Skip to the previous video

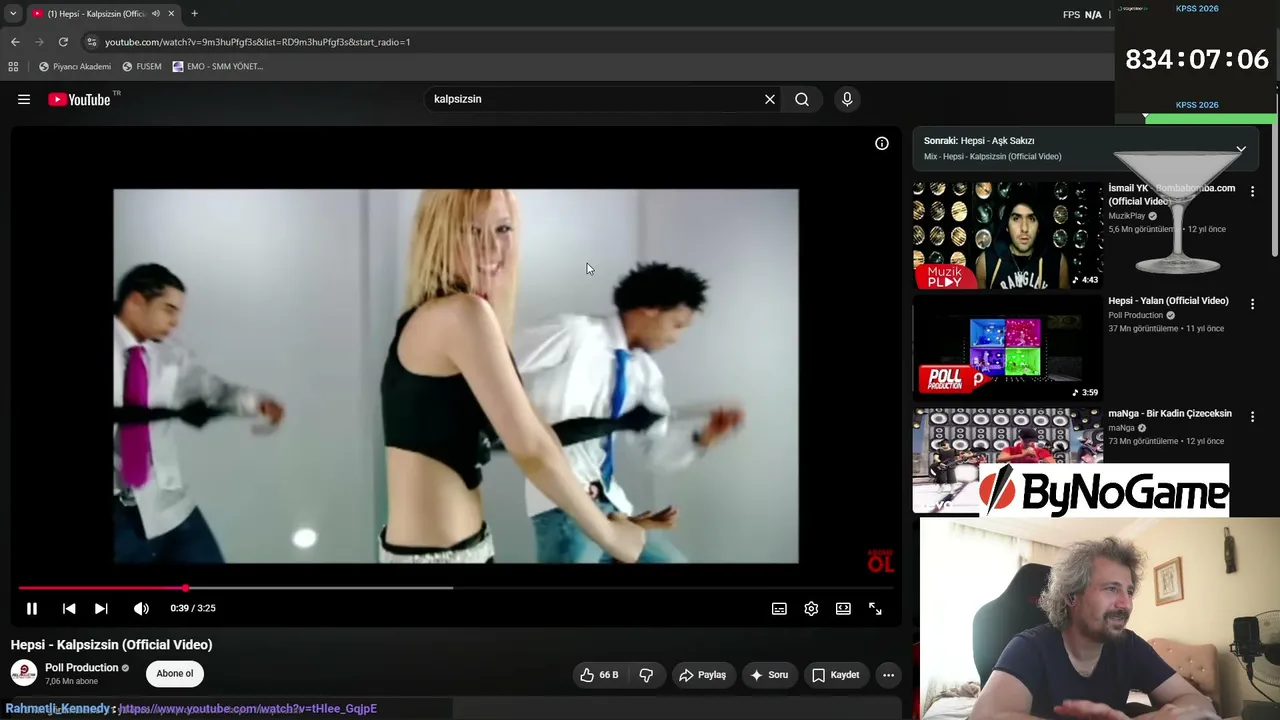point(69,608)
